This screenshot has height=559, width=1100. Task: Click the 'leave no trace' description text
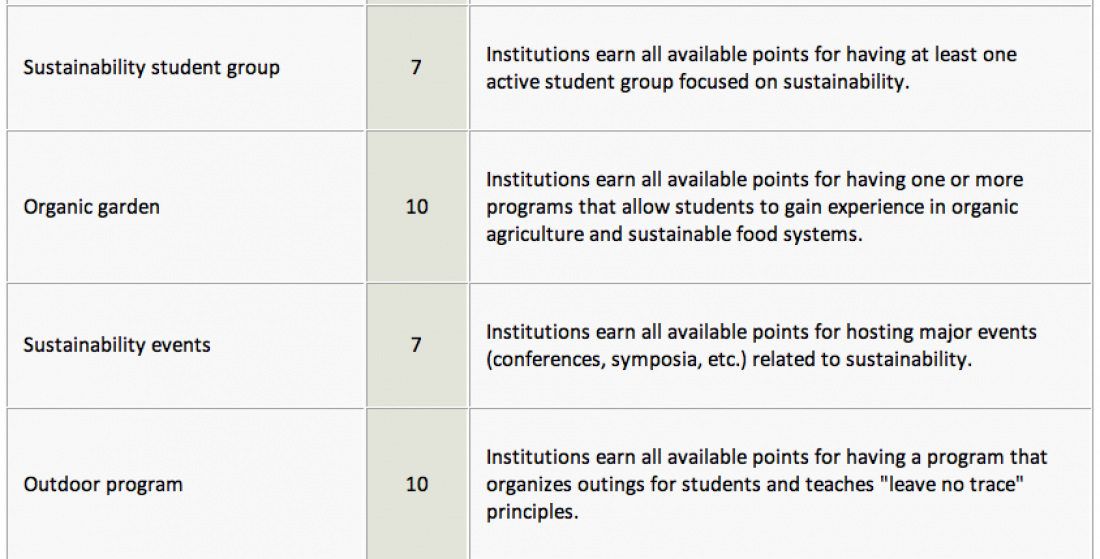(766, 484)
